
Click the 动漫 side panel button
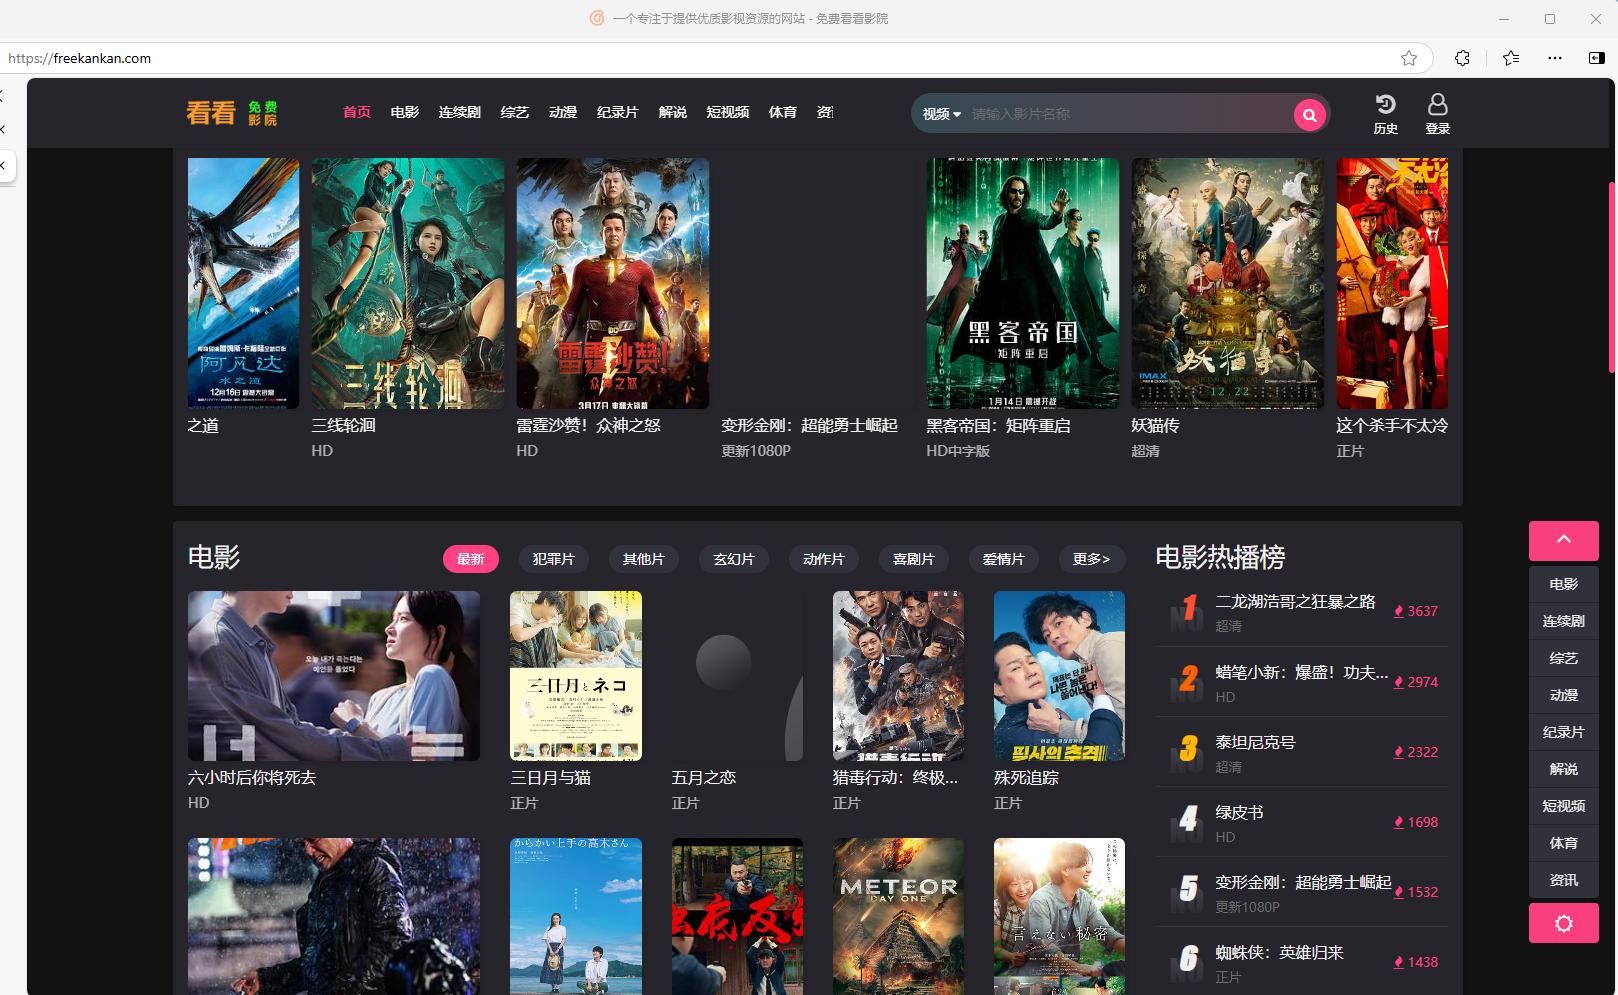1563,695
